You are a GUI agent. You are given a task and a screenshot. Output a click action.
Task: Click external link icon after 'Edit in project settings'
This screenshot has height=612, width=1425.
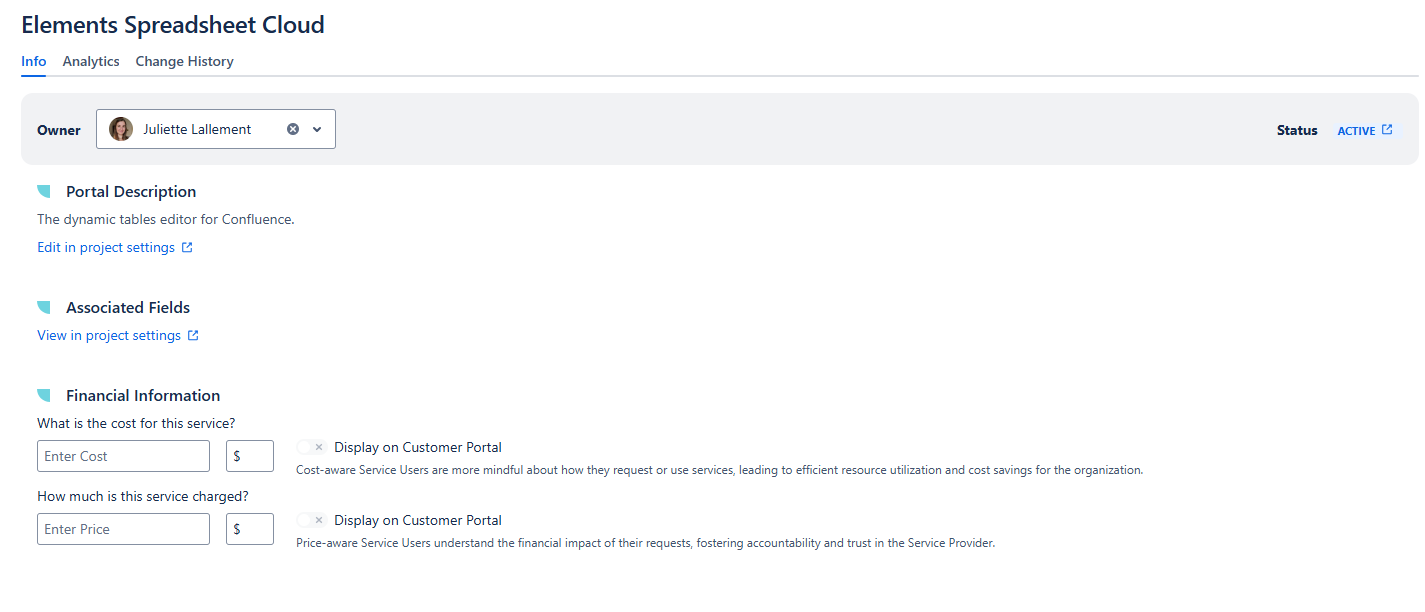point(187,248)
